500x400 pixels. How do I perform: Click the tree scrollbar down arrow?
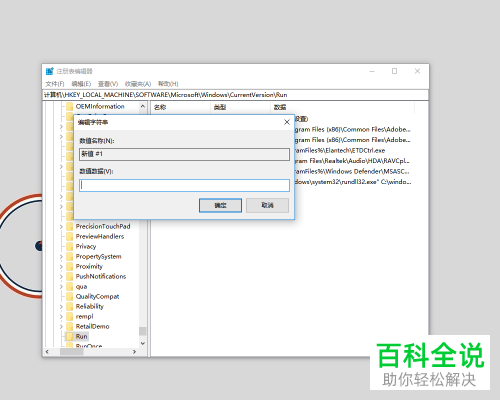143,343
